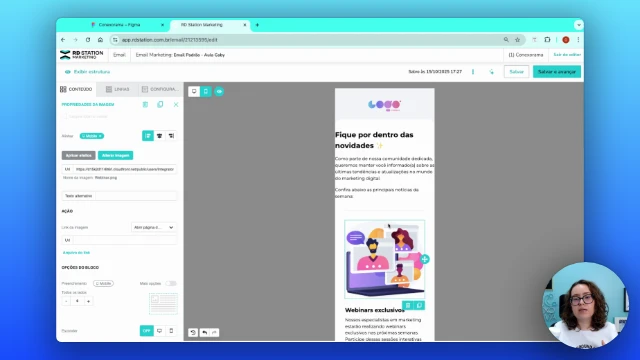Hide block on desktop devices

tap(160, 331)
